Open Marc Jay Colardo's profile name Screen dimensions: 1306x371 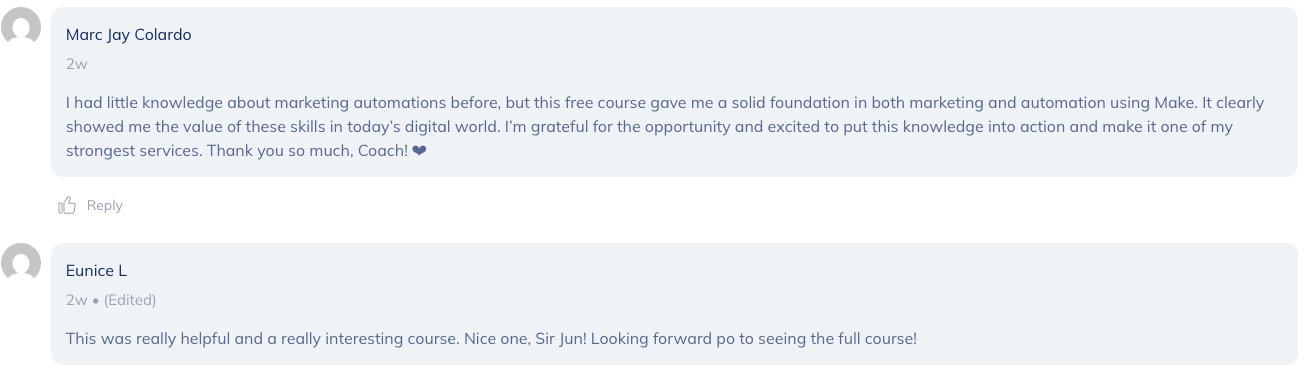128,35
